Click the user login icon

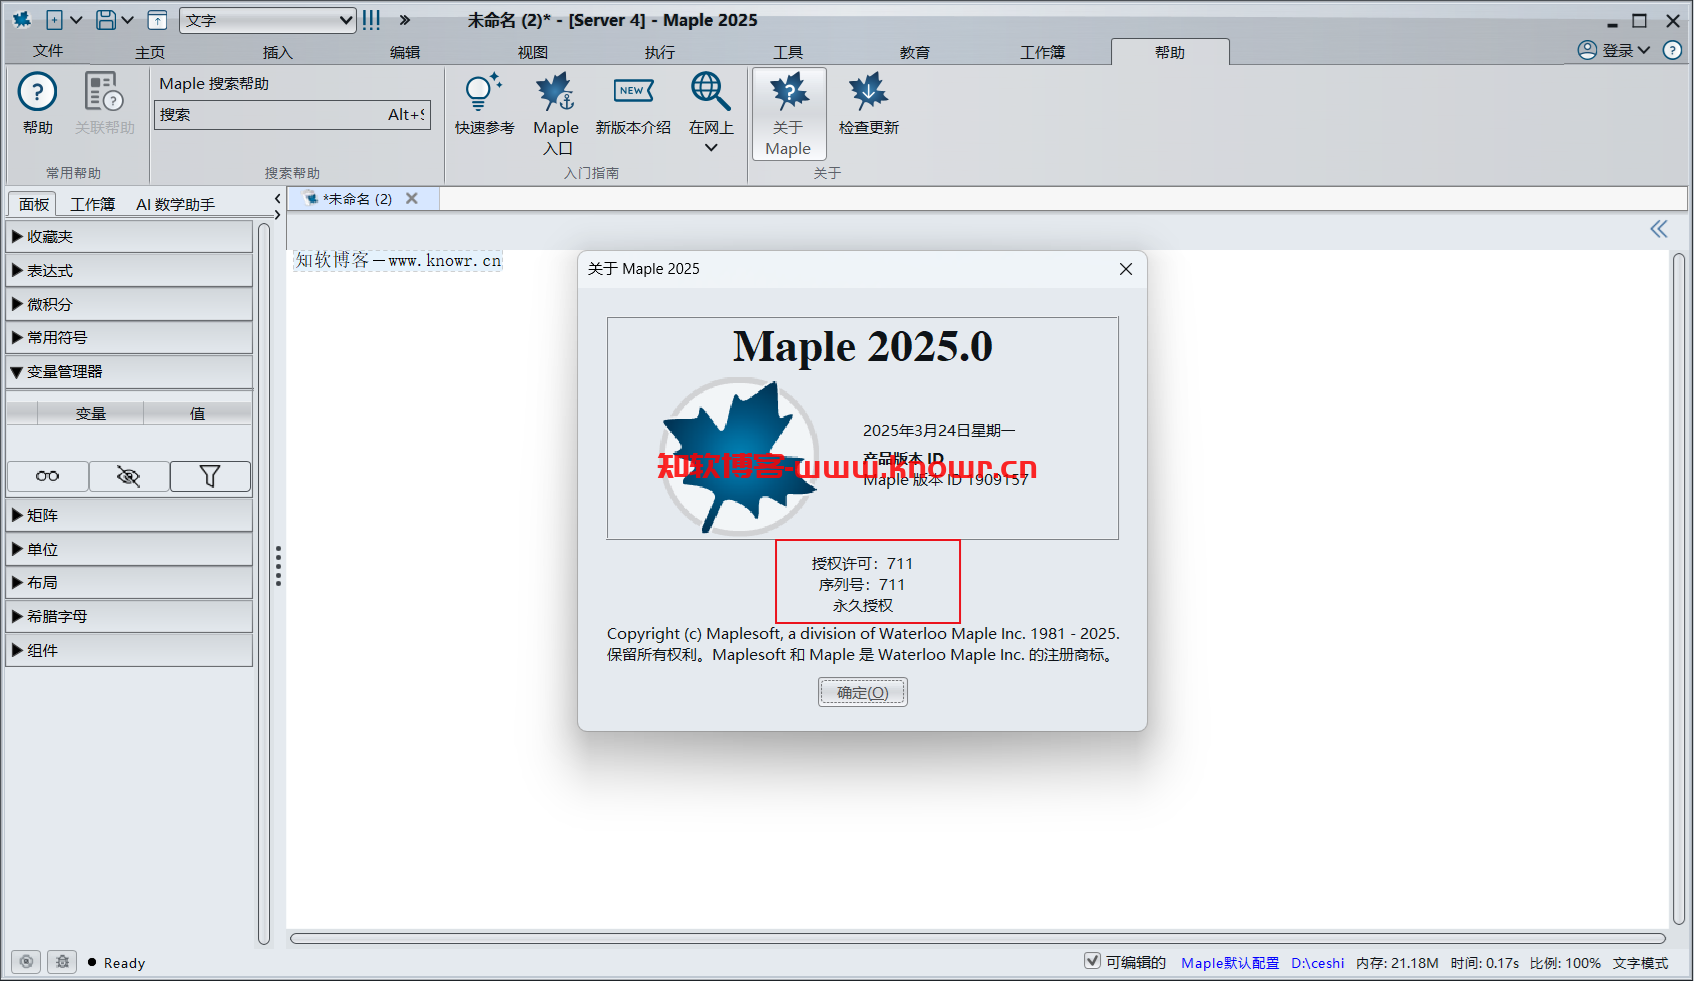click(1587, 50)
